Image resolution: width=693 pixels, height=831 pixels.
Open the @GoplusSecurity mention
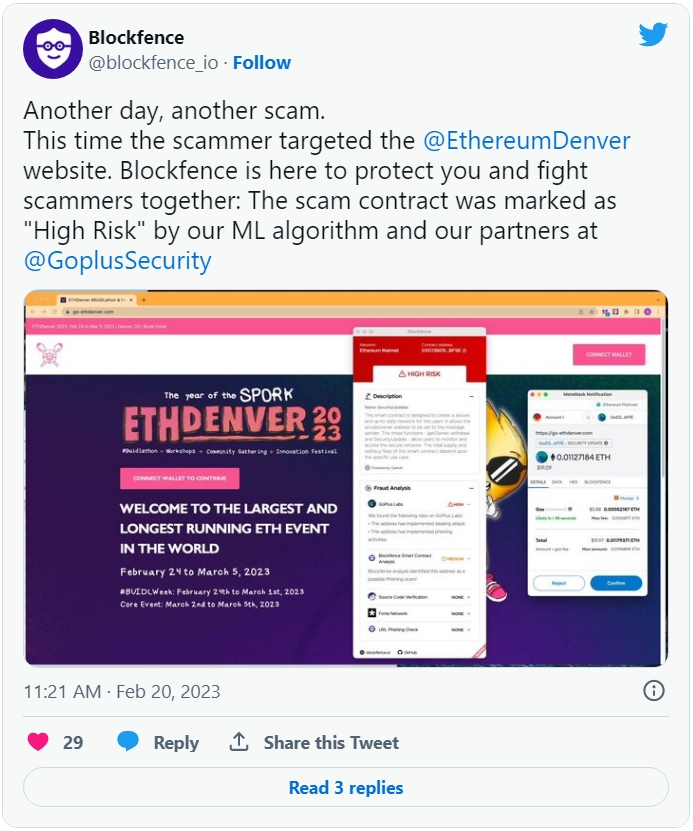click(118, 261)
